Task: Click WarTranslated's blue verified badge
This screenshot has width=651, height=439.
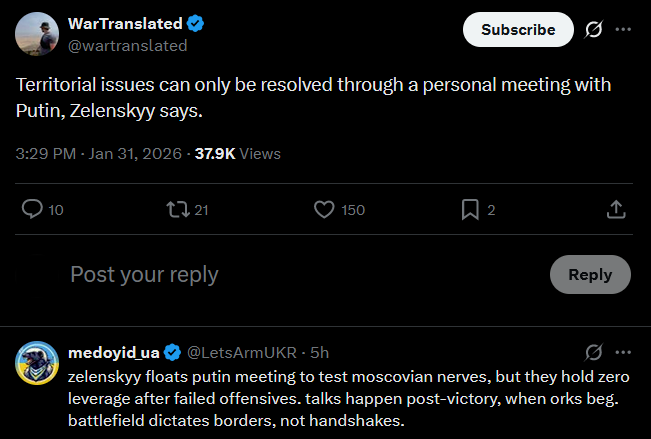Action: 197,24
